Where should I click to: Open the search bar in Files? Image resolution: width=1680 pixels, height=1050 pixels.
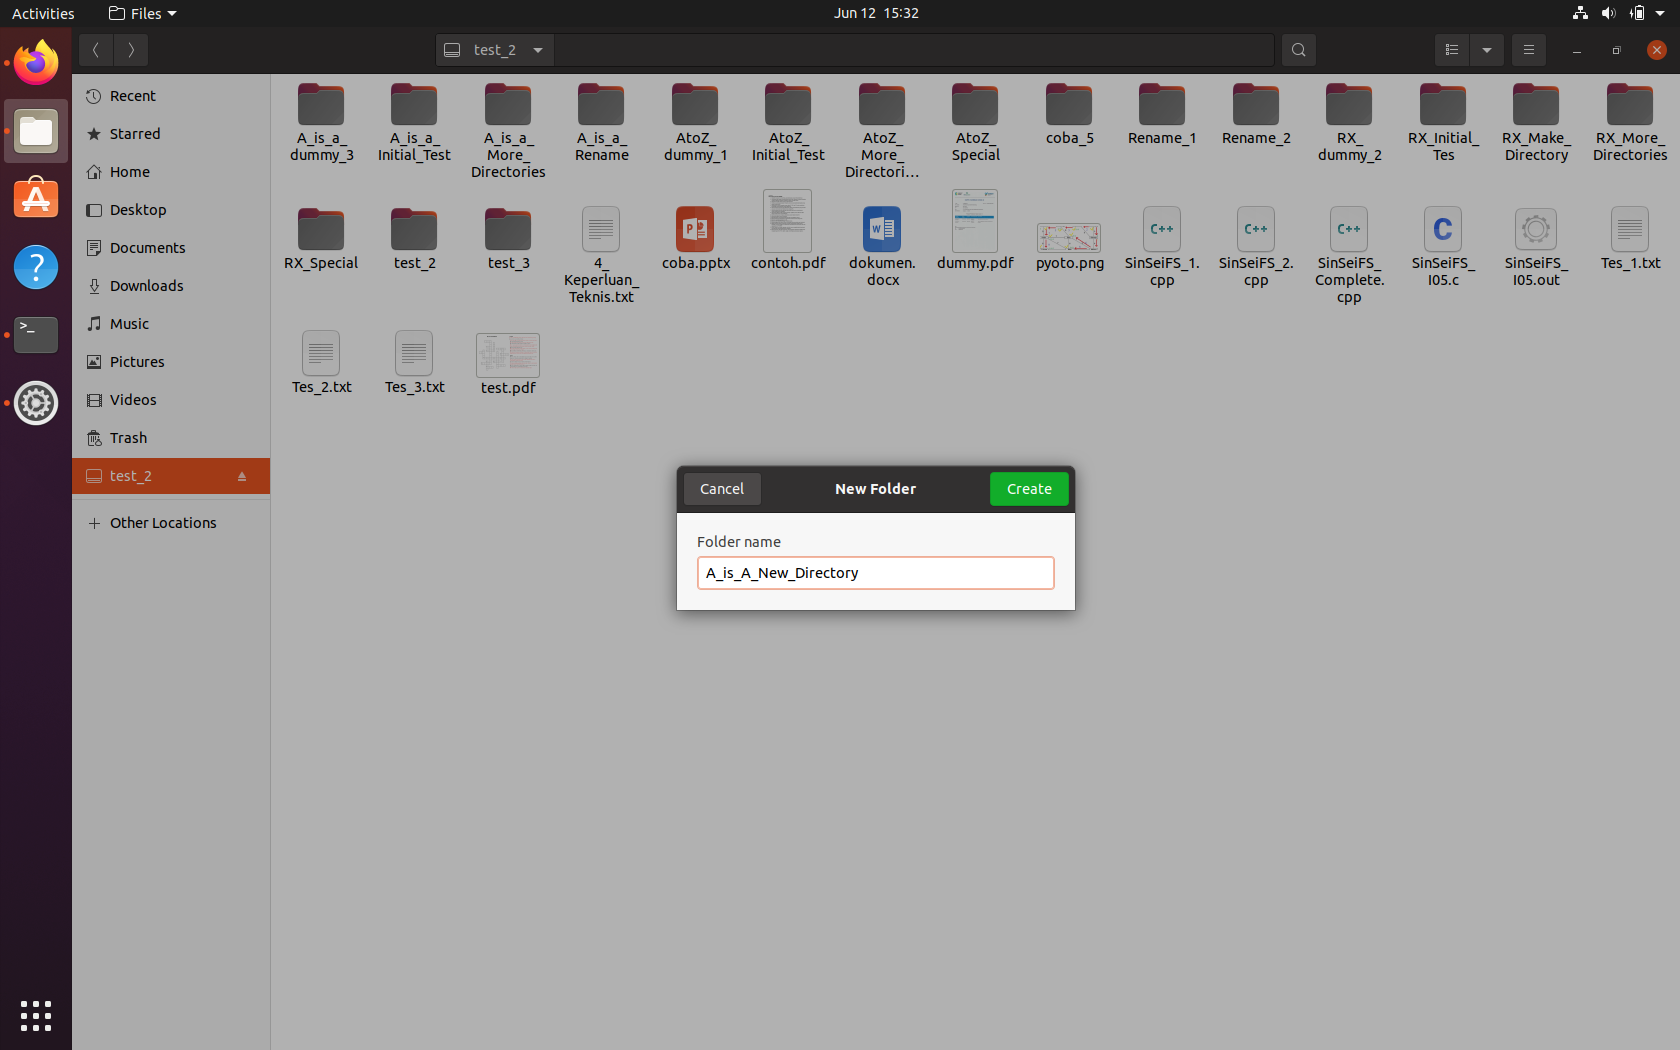[x=1298, y=50]
